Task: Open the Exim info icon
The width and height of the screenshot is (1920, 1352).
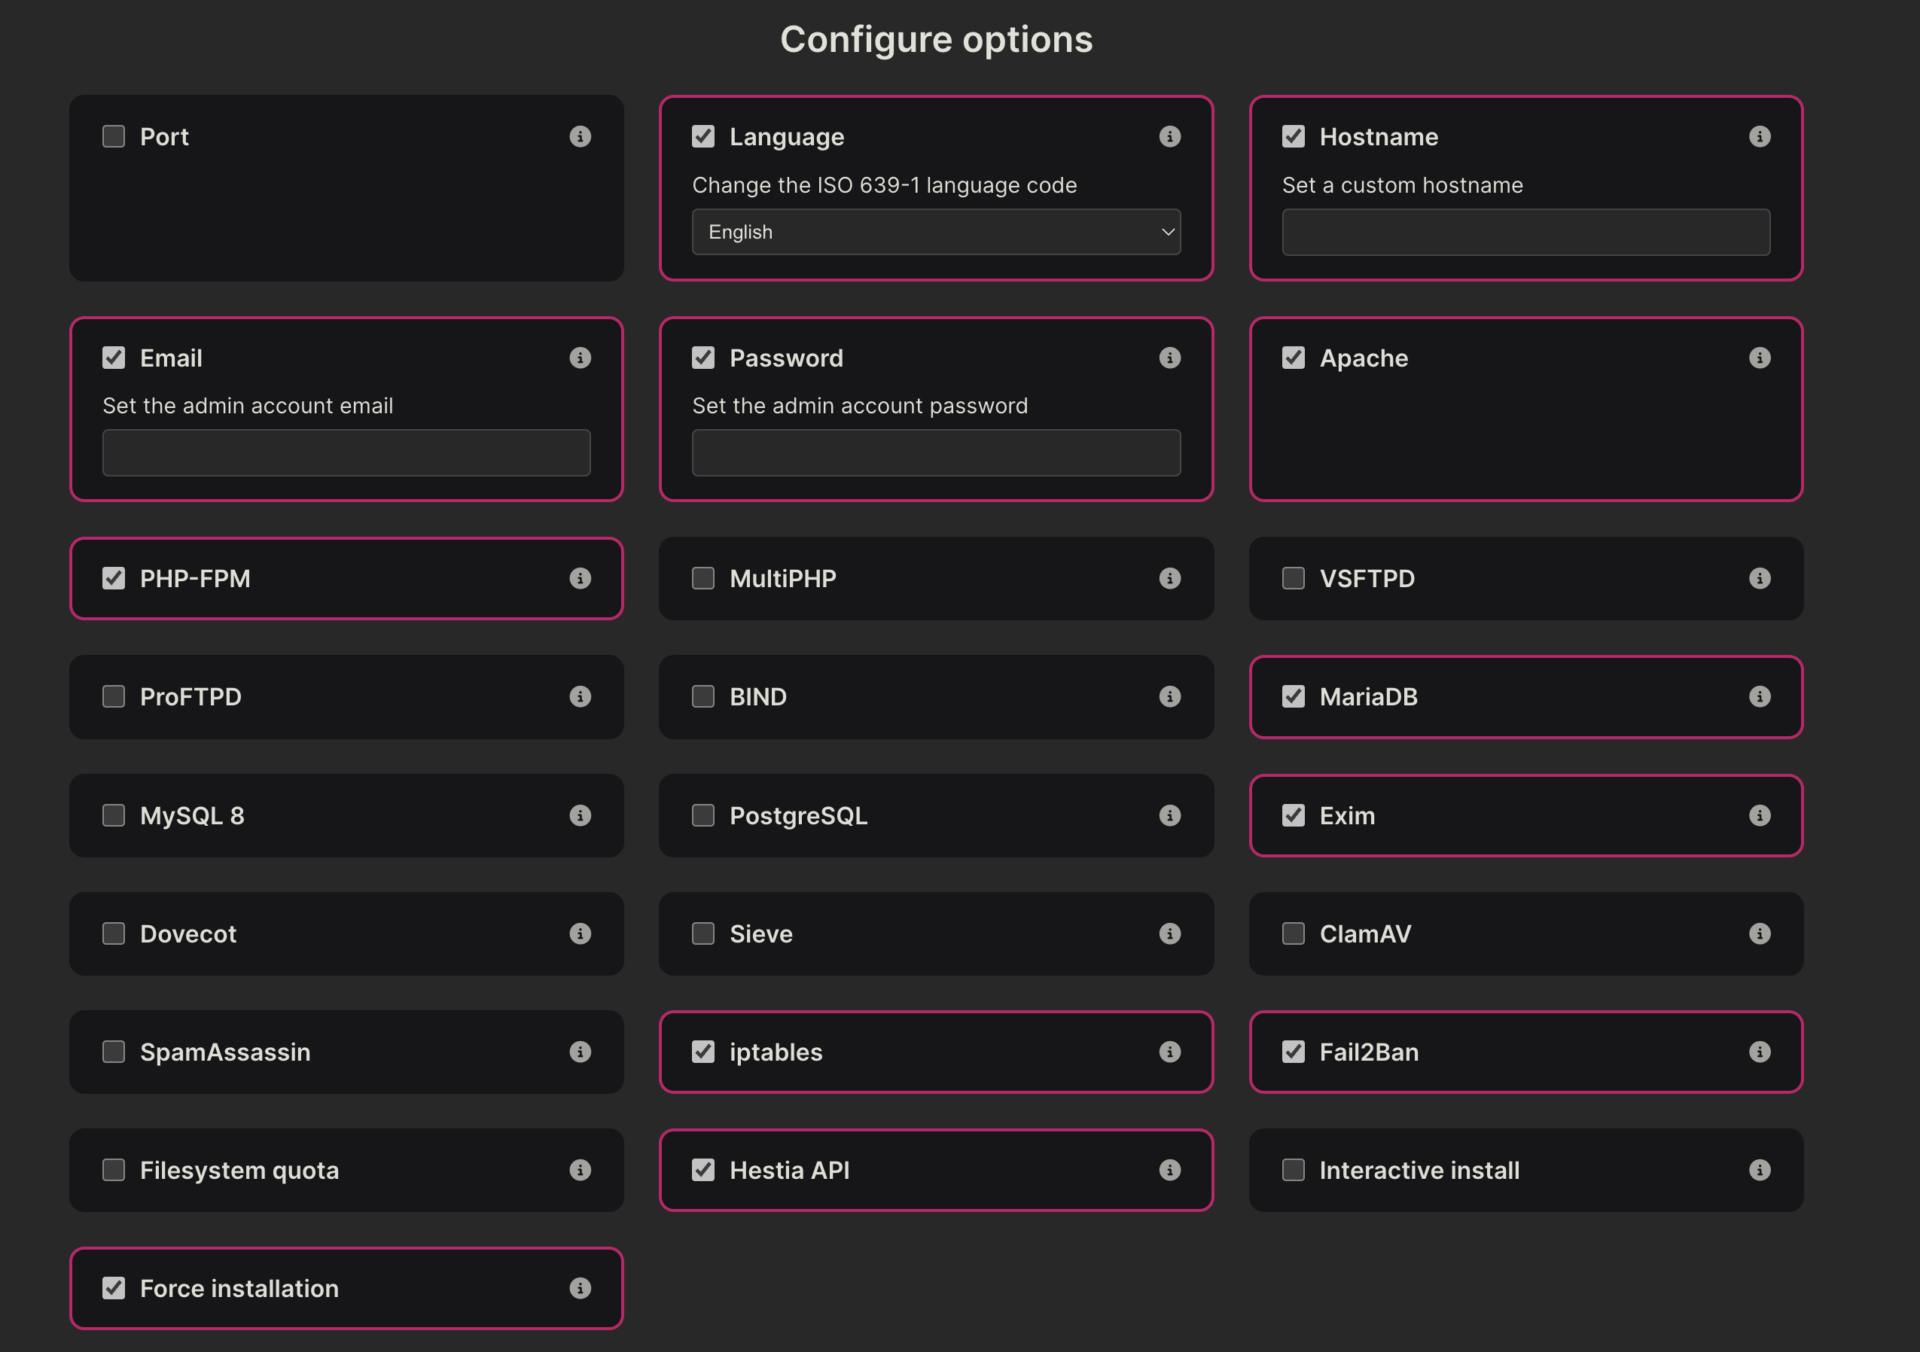Action: [1760, 815]
